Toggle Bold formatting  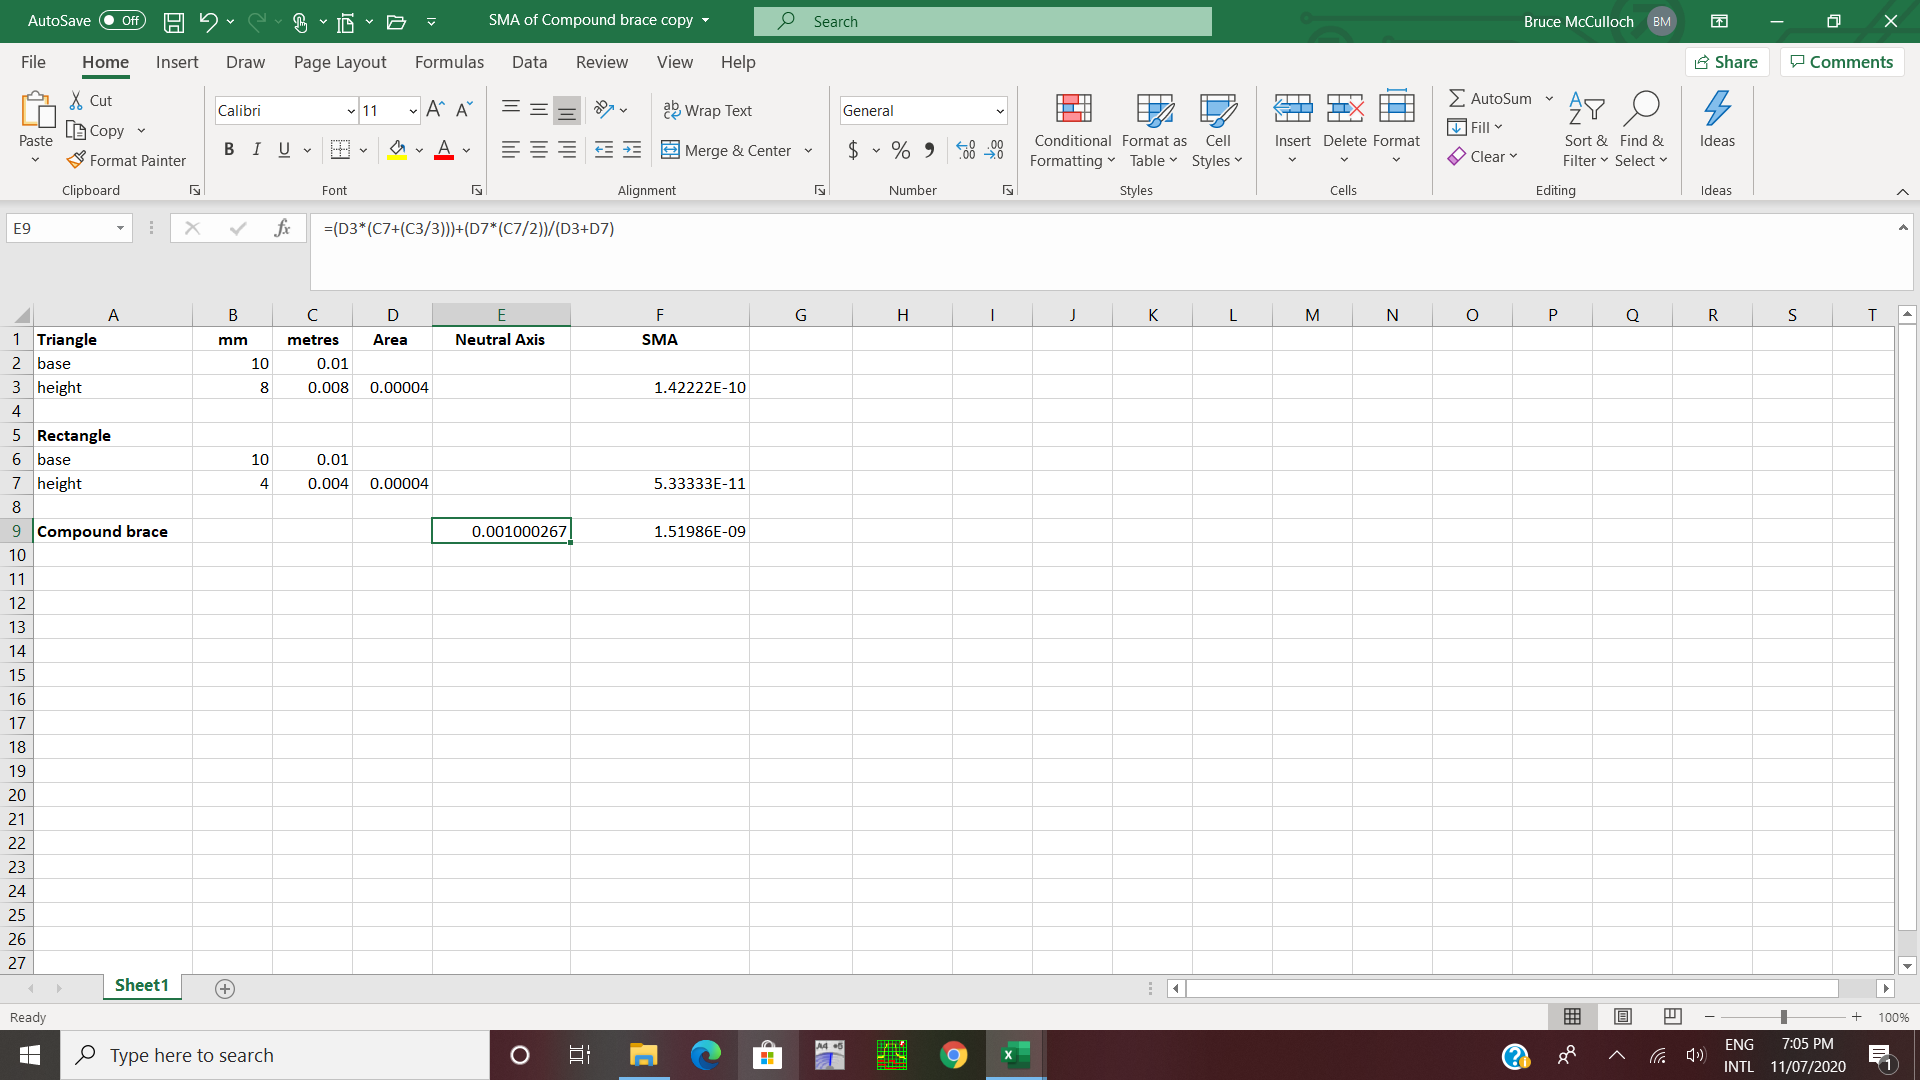(229, 150)
